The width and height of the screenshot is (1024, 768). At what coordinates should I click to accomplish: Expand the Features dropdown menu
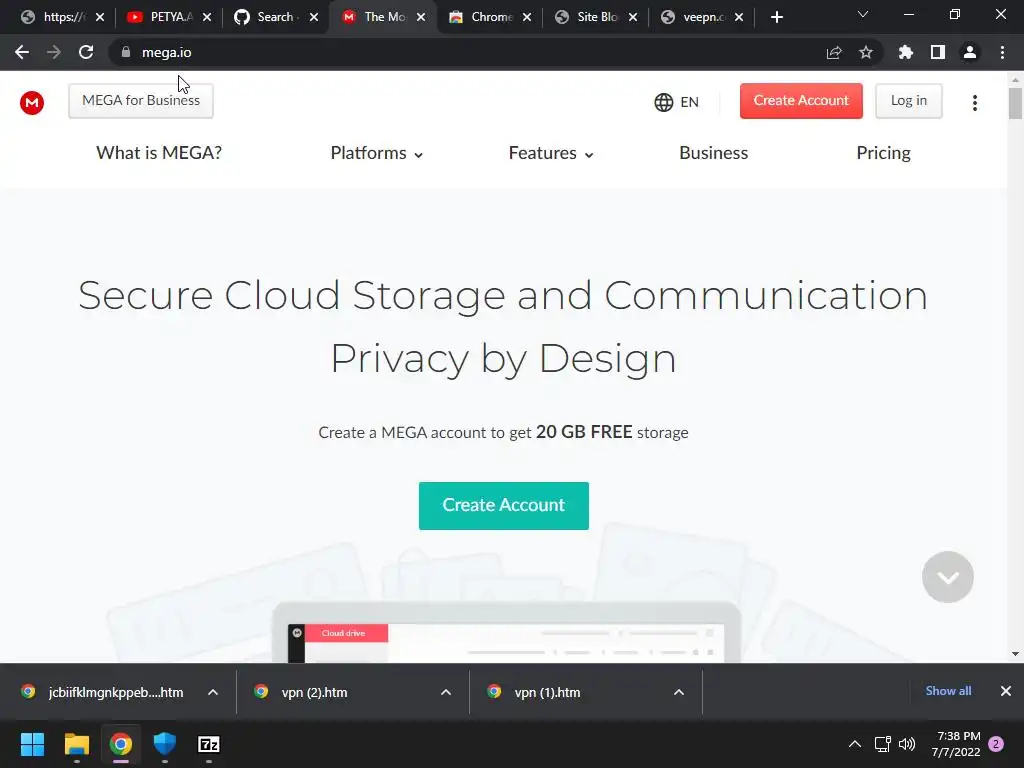tap(551, 153)
